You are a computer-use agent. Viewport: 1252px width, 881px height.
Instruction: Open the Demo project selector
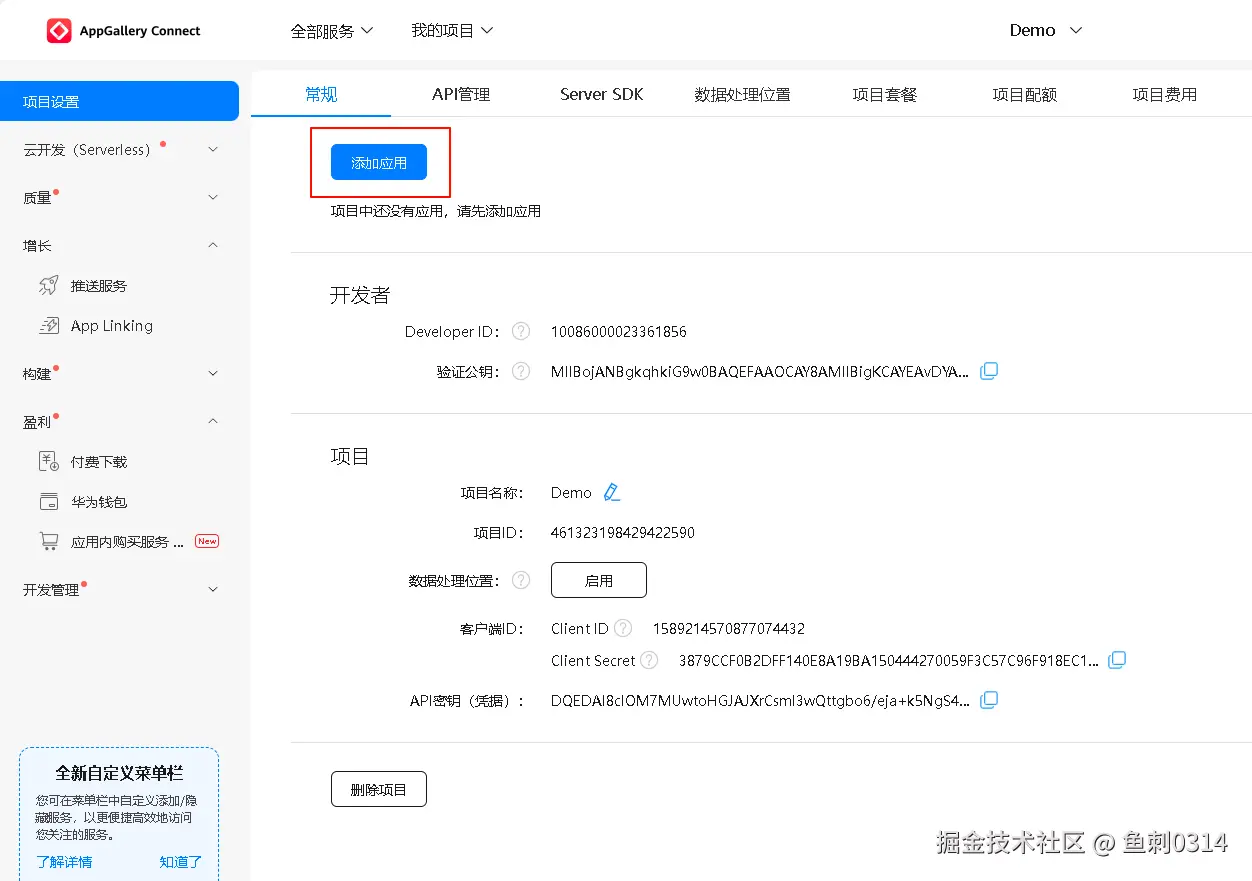pyautogui.click(x=1046, y=31)
